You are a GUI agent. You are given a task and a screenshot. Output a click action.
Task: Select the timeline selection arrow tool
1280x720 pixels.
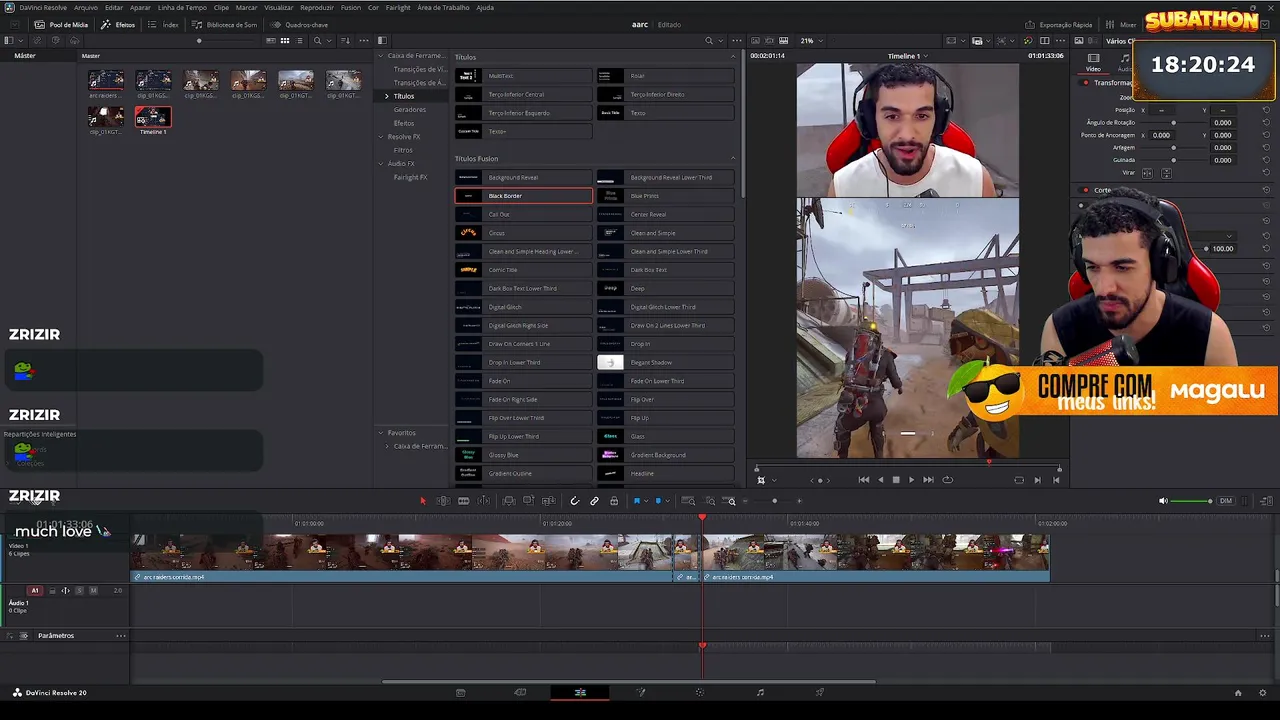422,501
